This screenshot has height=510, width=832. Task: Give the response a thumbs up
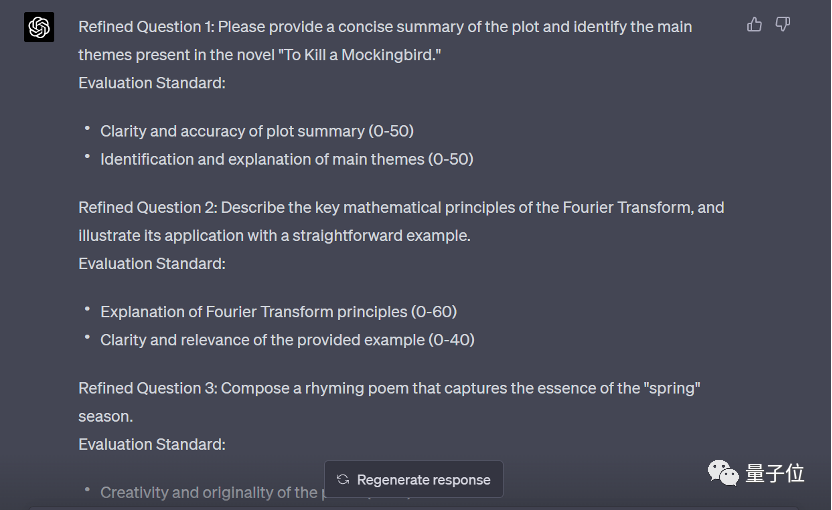(754, 24)
